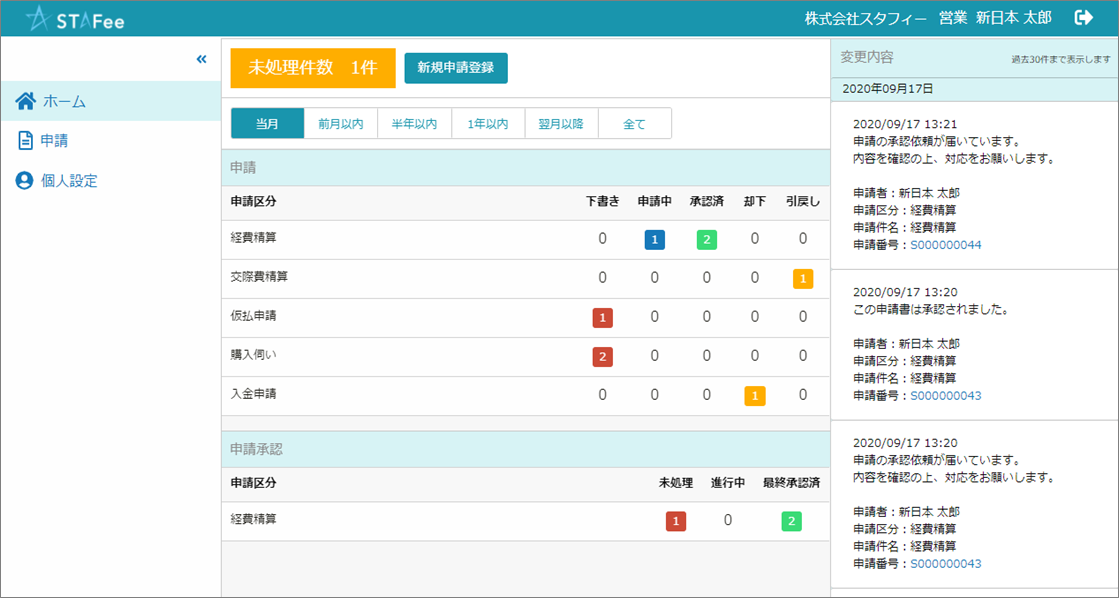The width and height of the screenshot is (1119, 598).
Task: Select the 当月 period tab
Action: pos(267,124)
